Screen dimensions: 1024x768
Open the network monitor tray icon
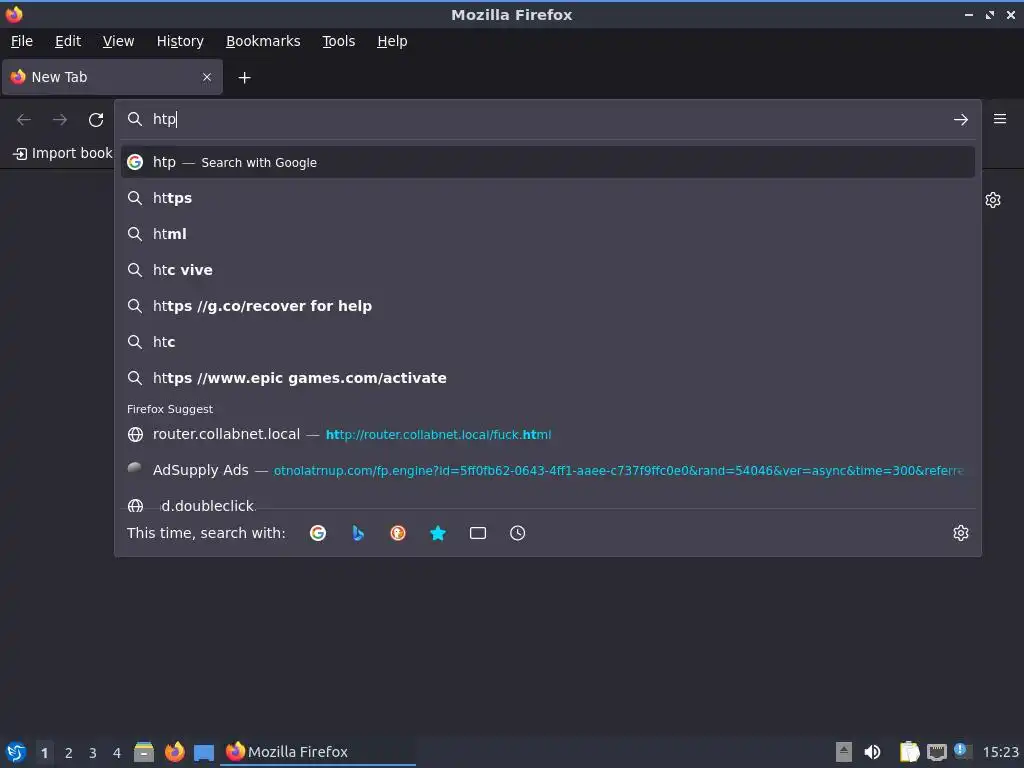(937, 752)
